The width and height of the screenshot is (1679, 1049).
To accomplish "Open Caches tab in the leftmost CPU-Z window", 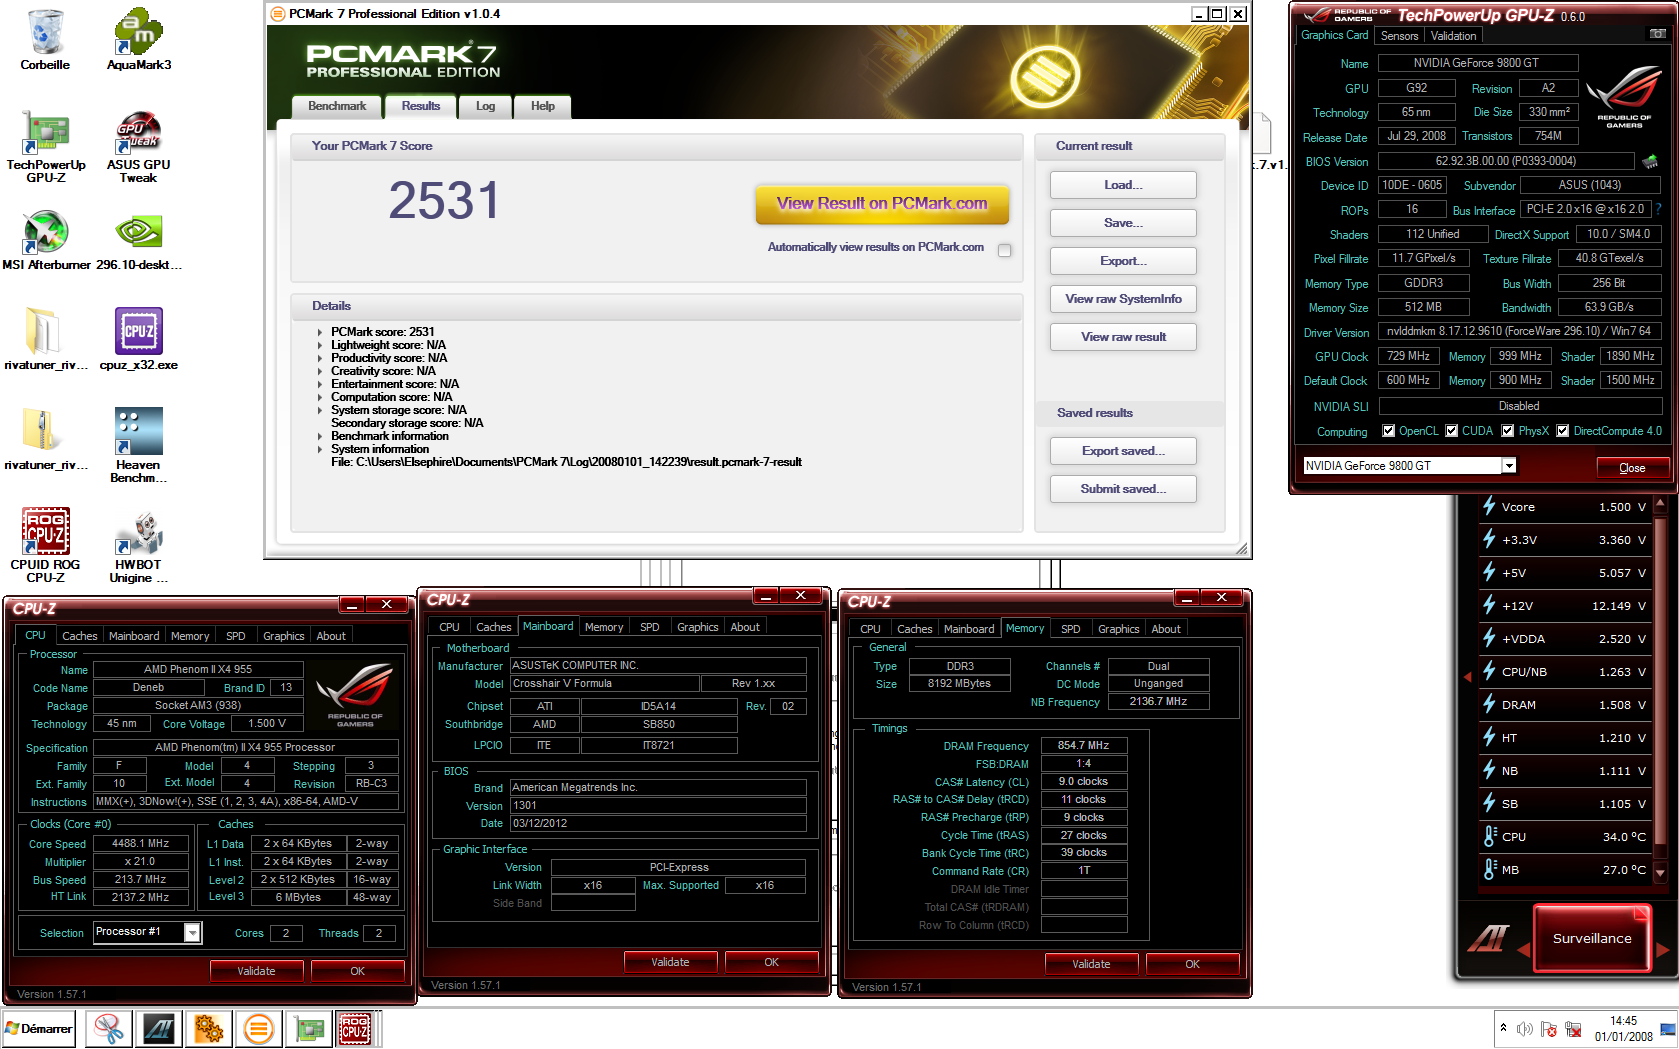I will click(x=80, y=636).
